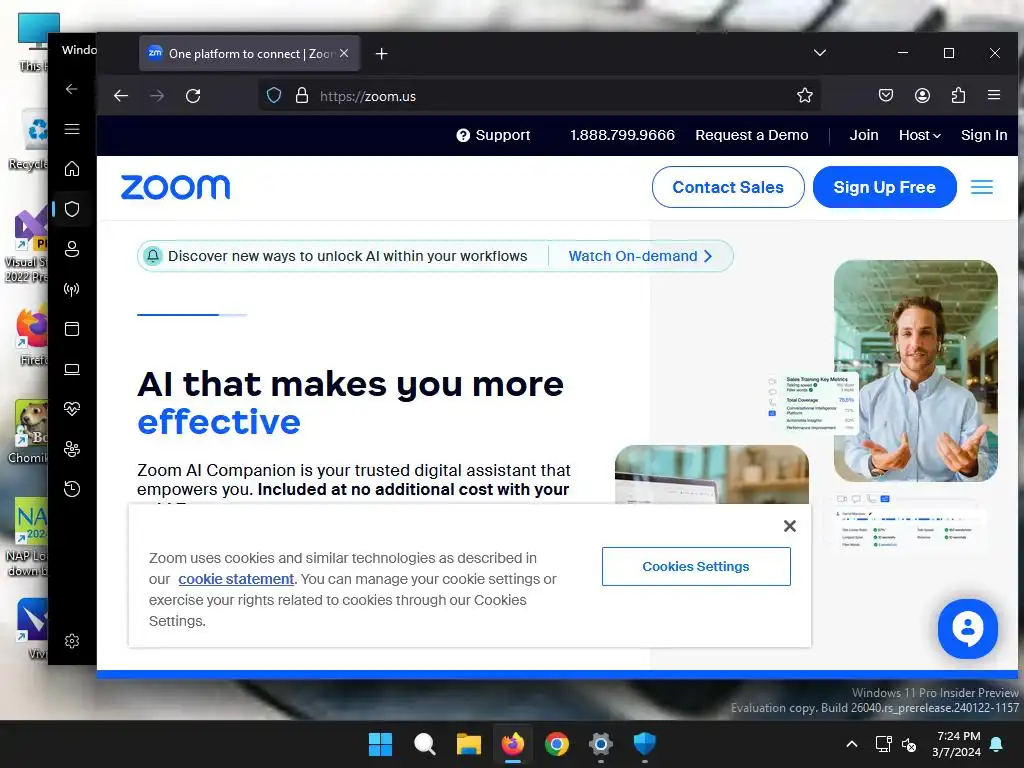
Task: Bookmark this page with star icon
Action: pyautogui.click(x=805, y=95)
